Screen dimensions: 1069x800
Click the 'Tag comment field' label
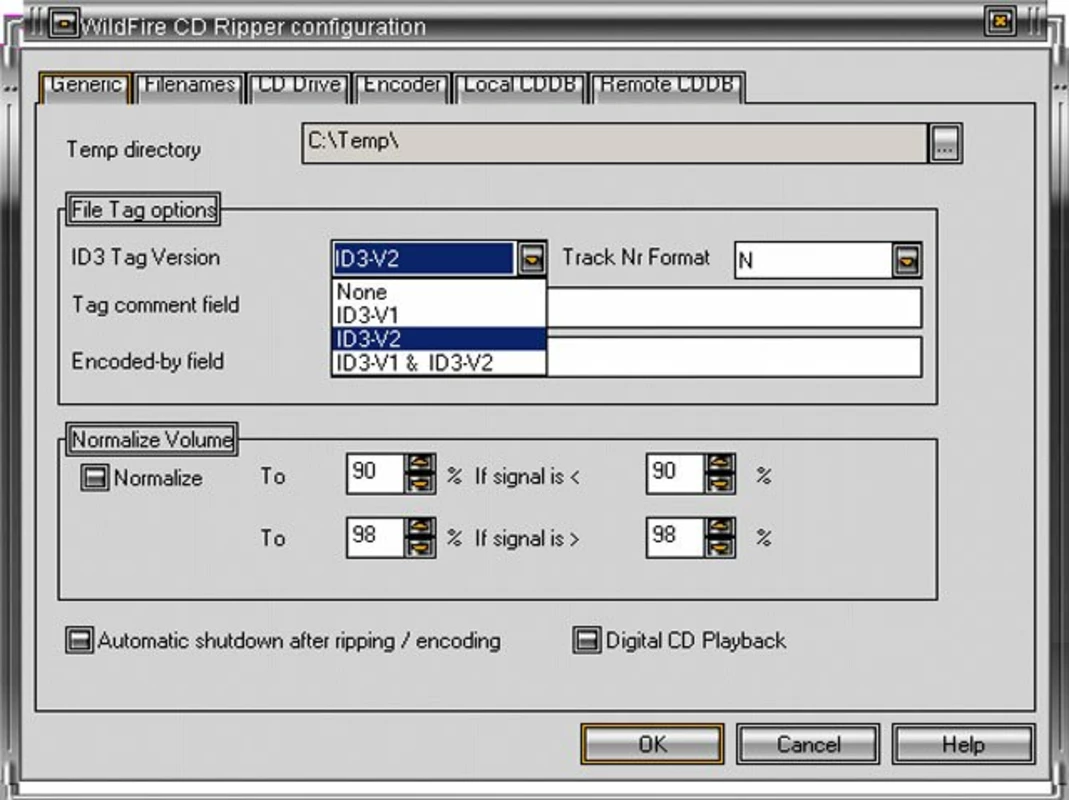point(155,305)
